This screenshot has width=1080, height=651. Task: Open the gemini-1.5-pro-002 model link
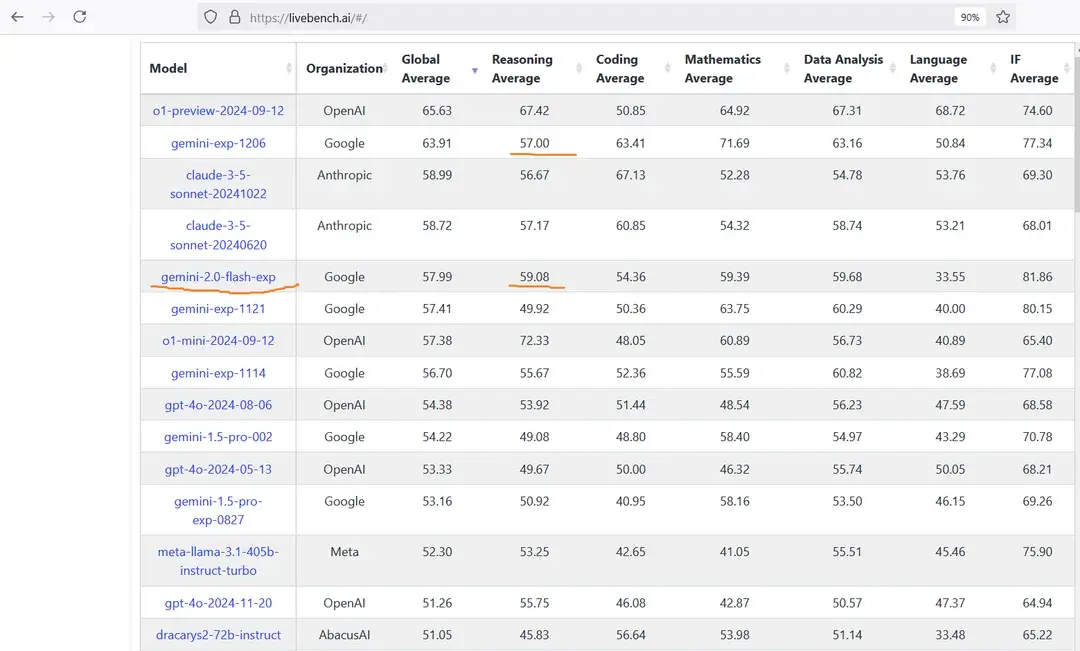point(218,437)
